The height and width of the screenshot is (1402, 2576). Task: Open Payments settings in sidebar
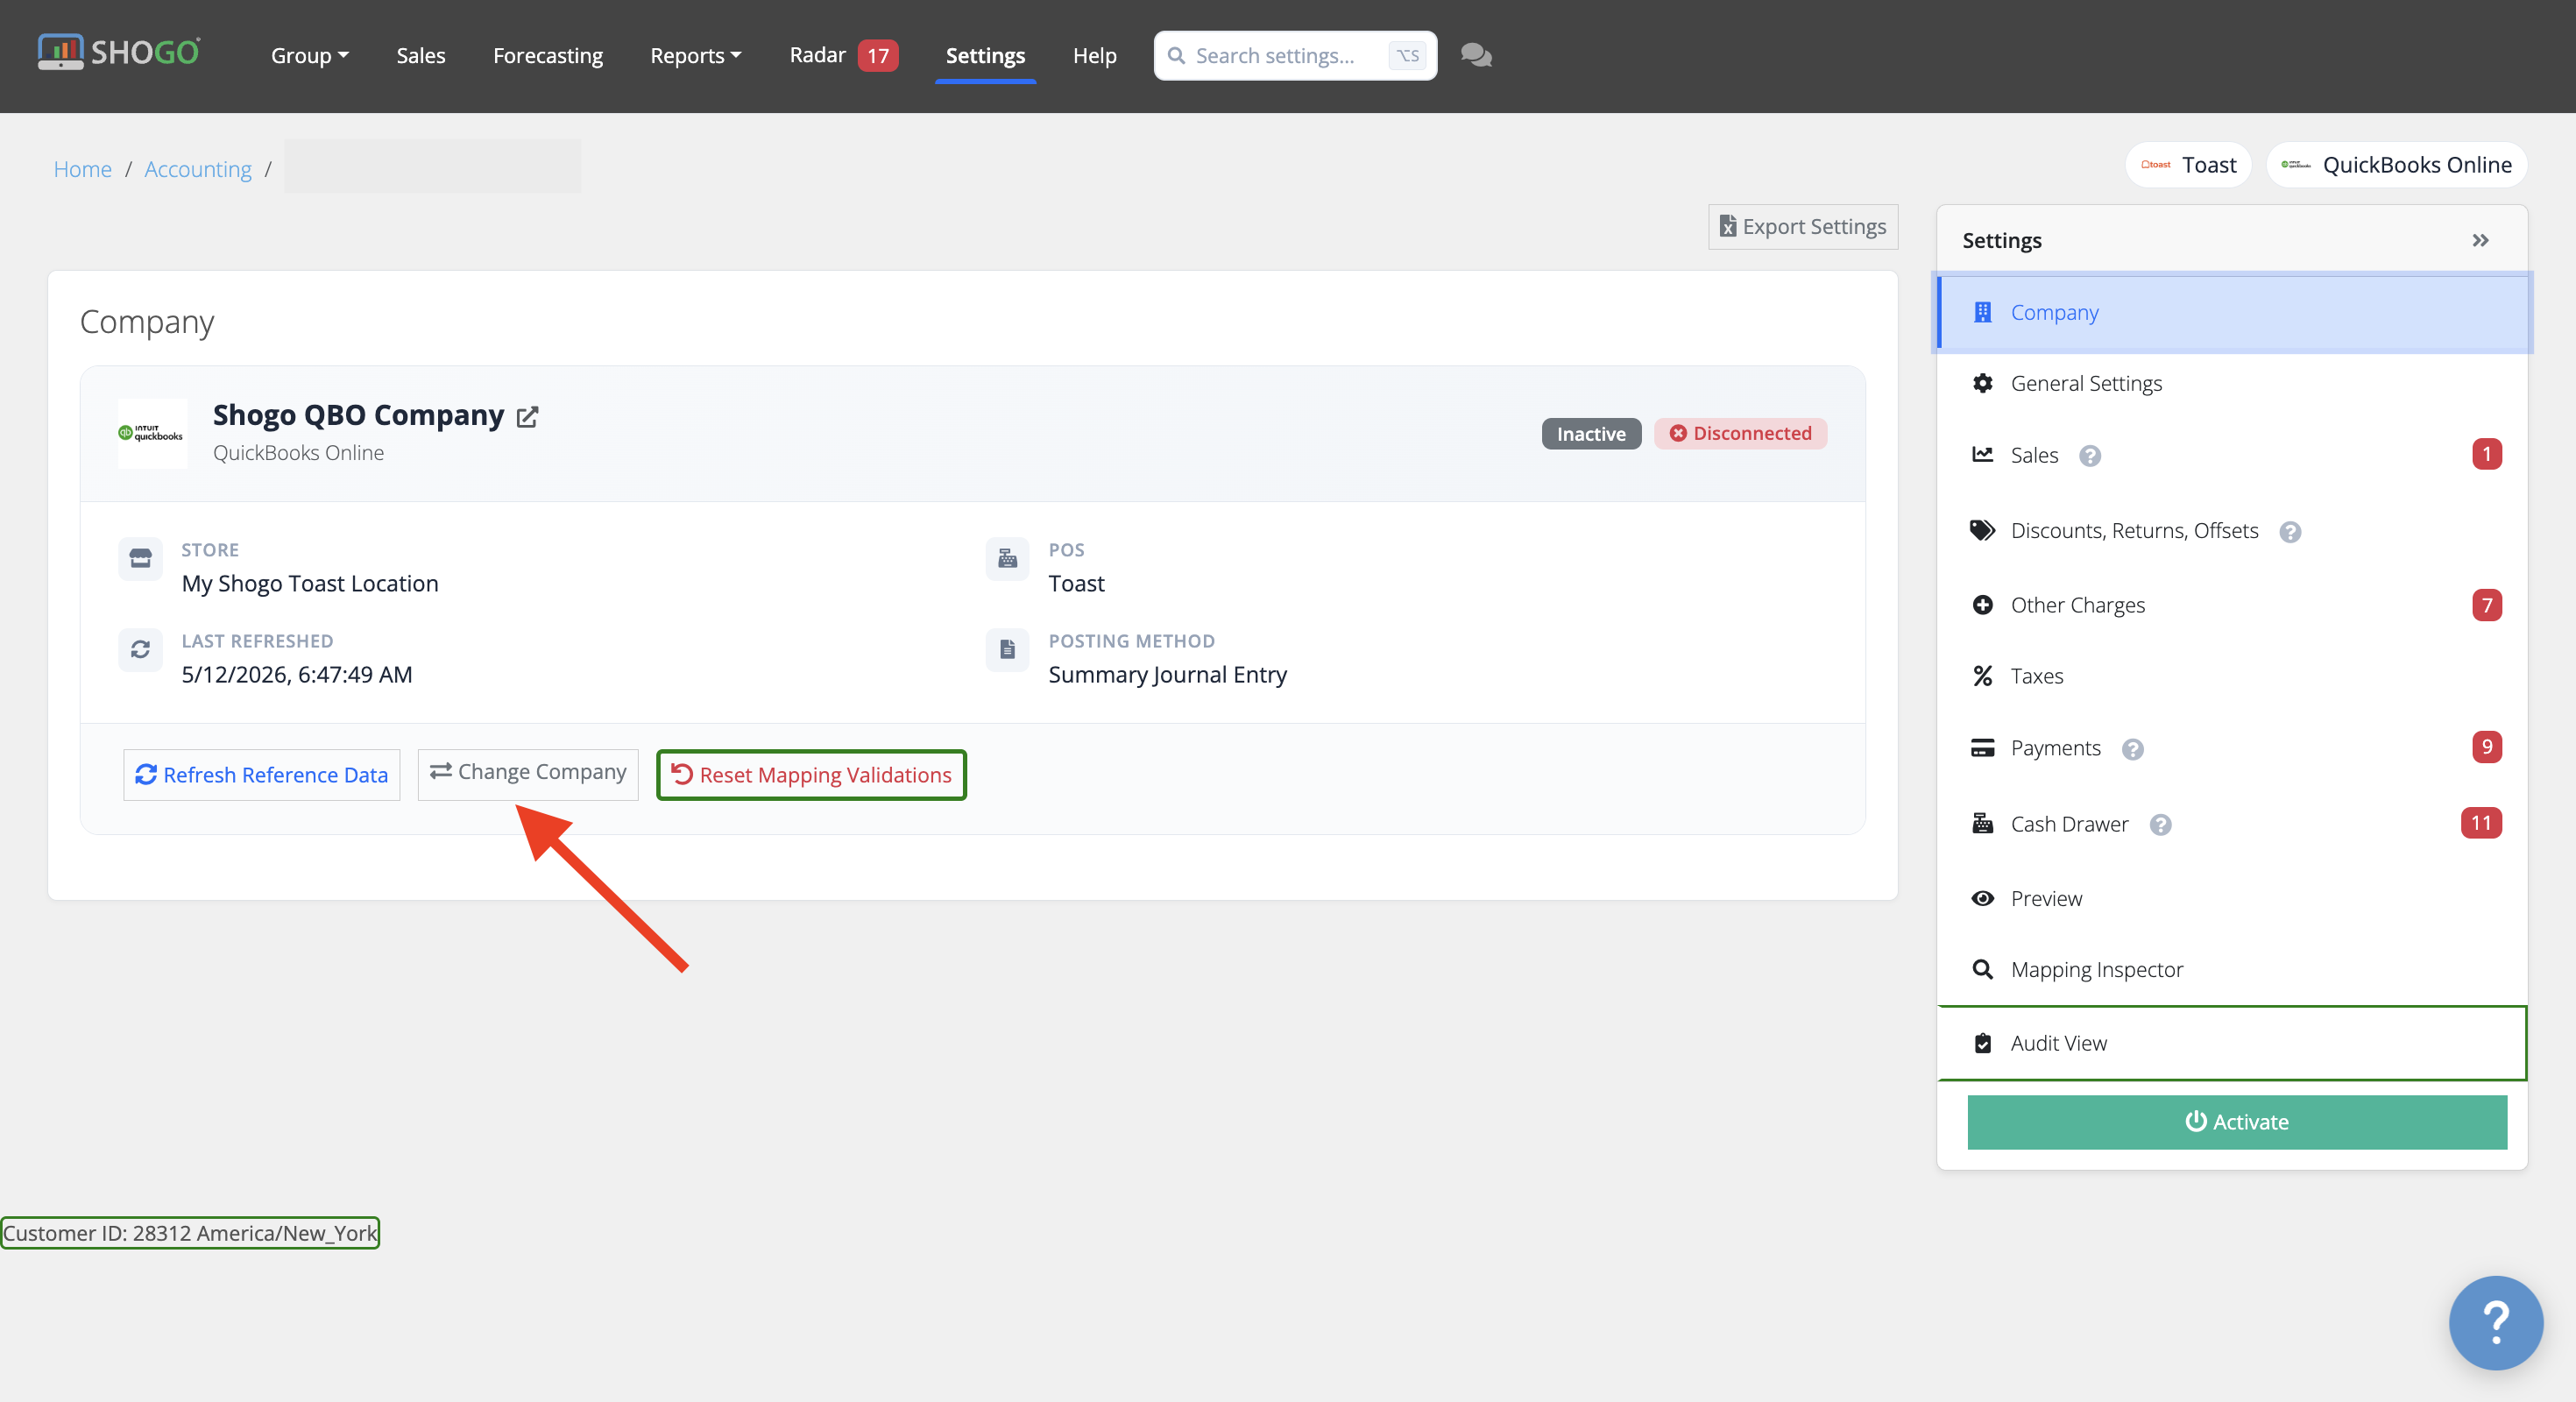coord(2232,748)
